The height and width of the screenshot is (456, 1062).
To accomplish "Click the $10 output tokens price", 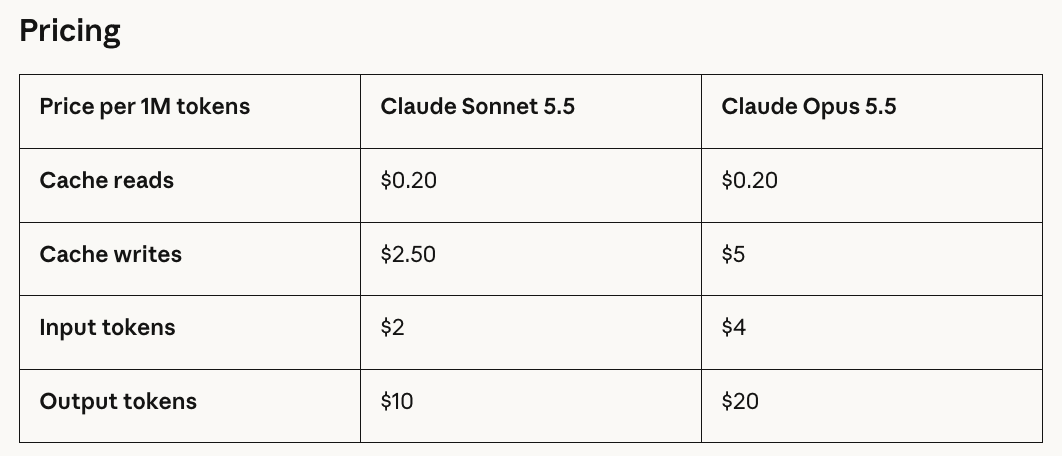I will pos(396,402).
